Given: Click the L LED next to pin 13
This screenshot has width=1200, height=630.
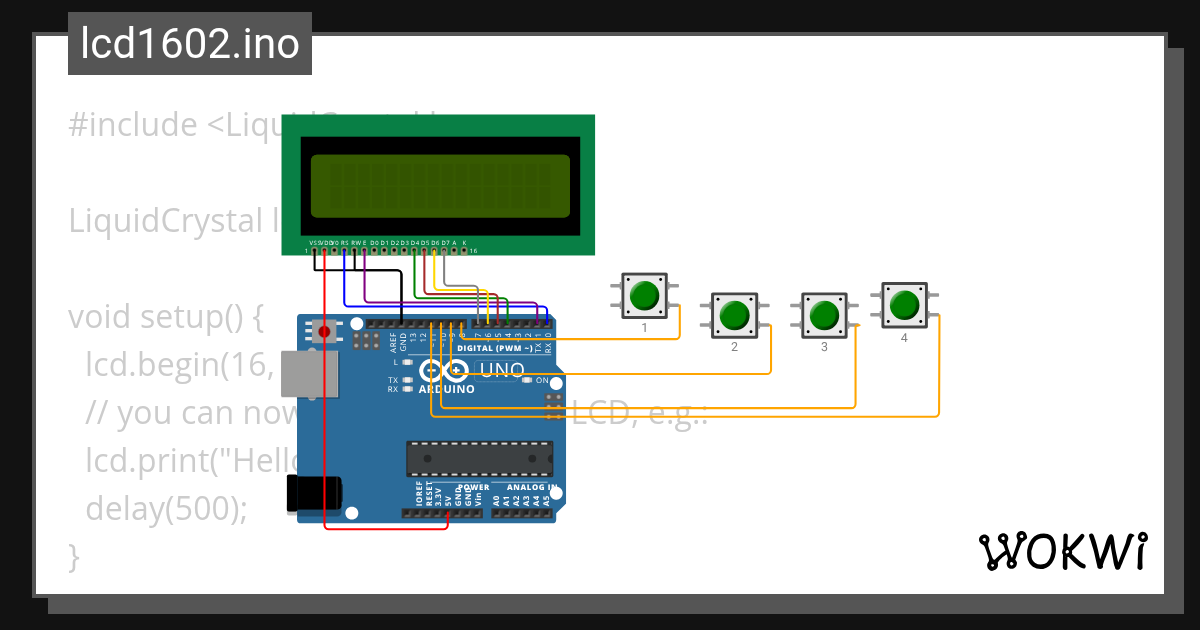Looking at the screenshot, I should pos(406,362).
